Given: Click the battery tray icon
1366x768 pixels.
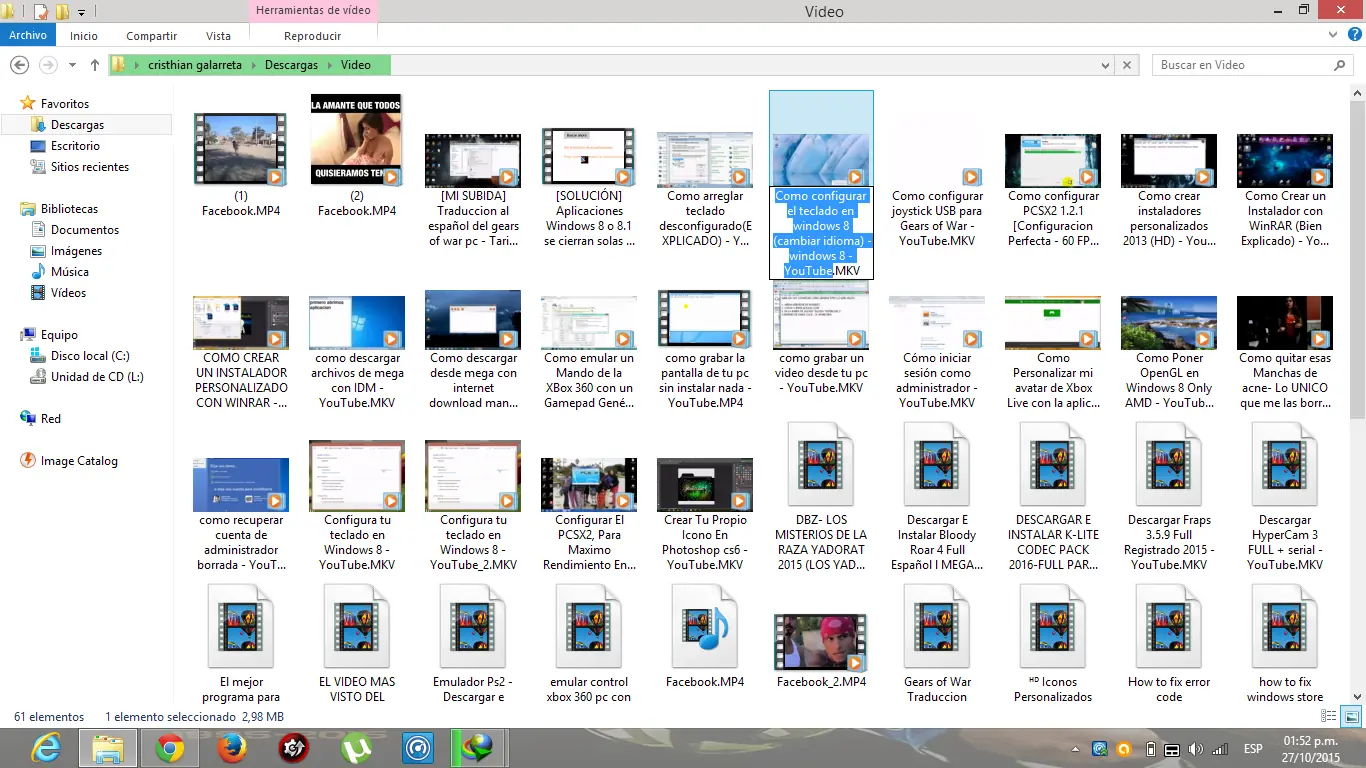Looking at the screenshot, I should pos(1151,749).
